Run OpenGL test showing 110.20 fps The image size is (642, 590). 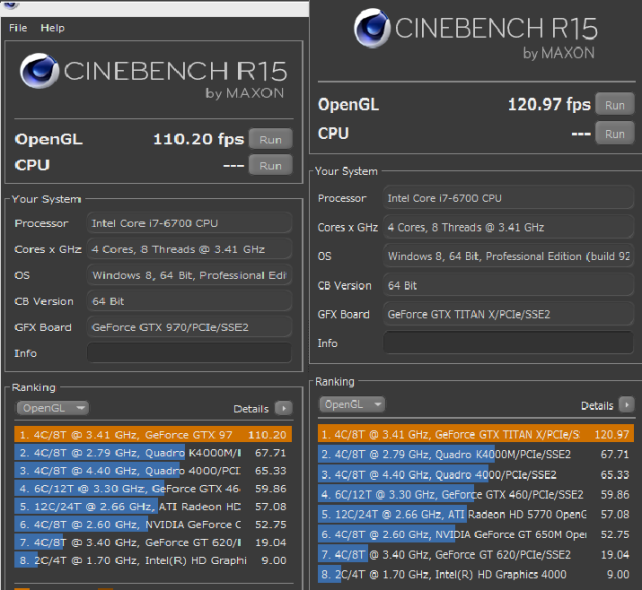[270, 140]
